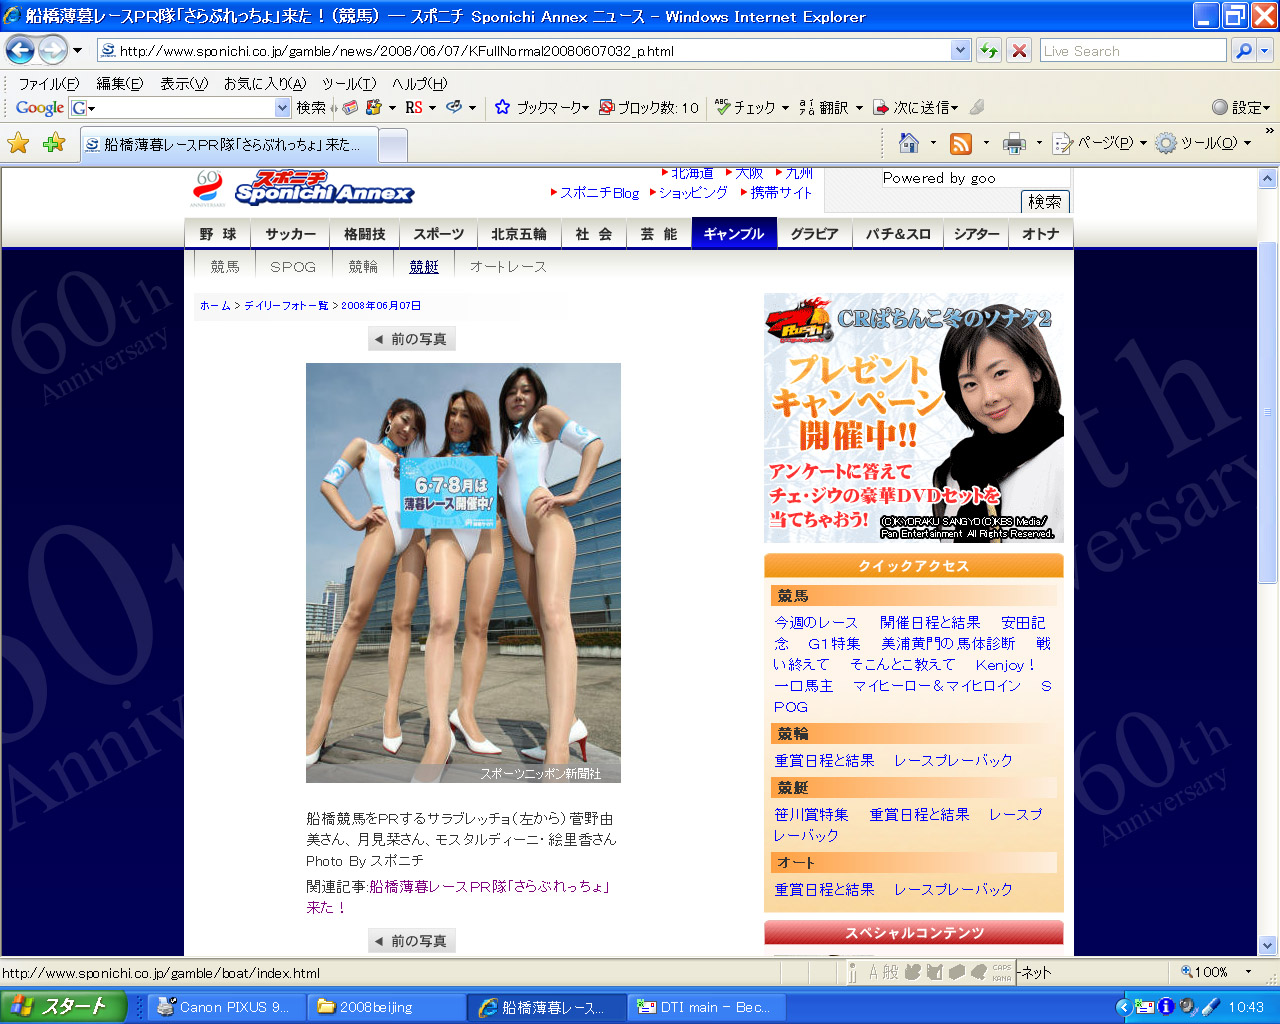Click the Add to Favorites icon
1280x1024 pixels.
click(x=54, y=144)
